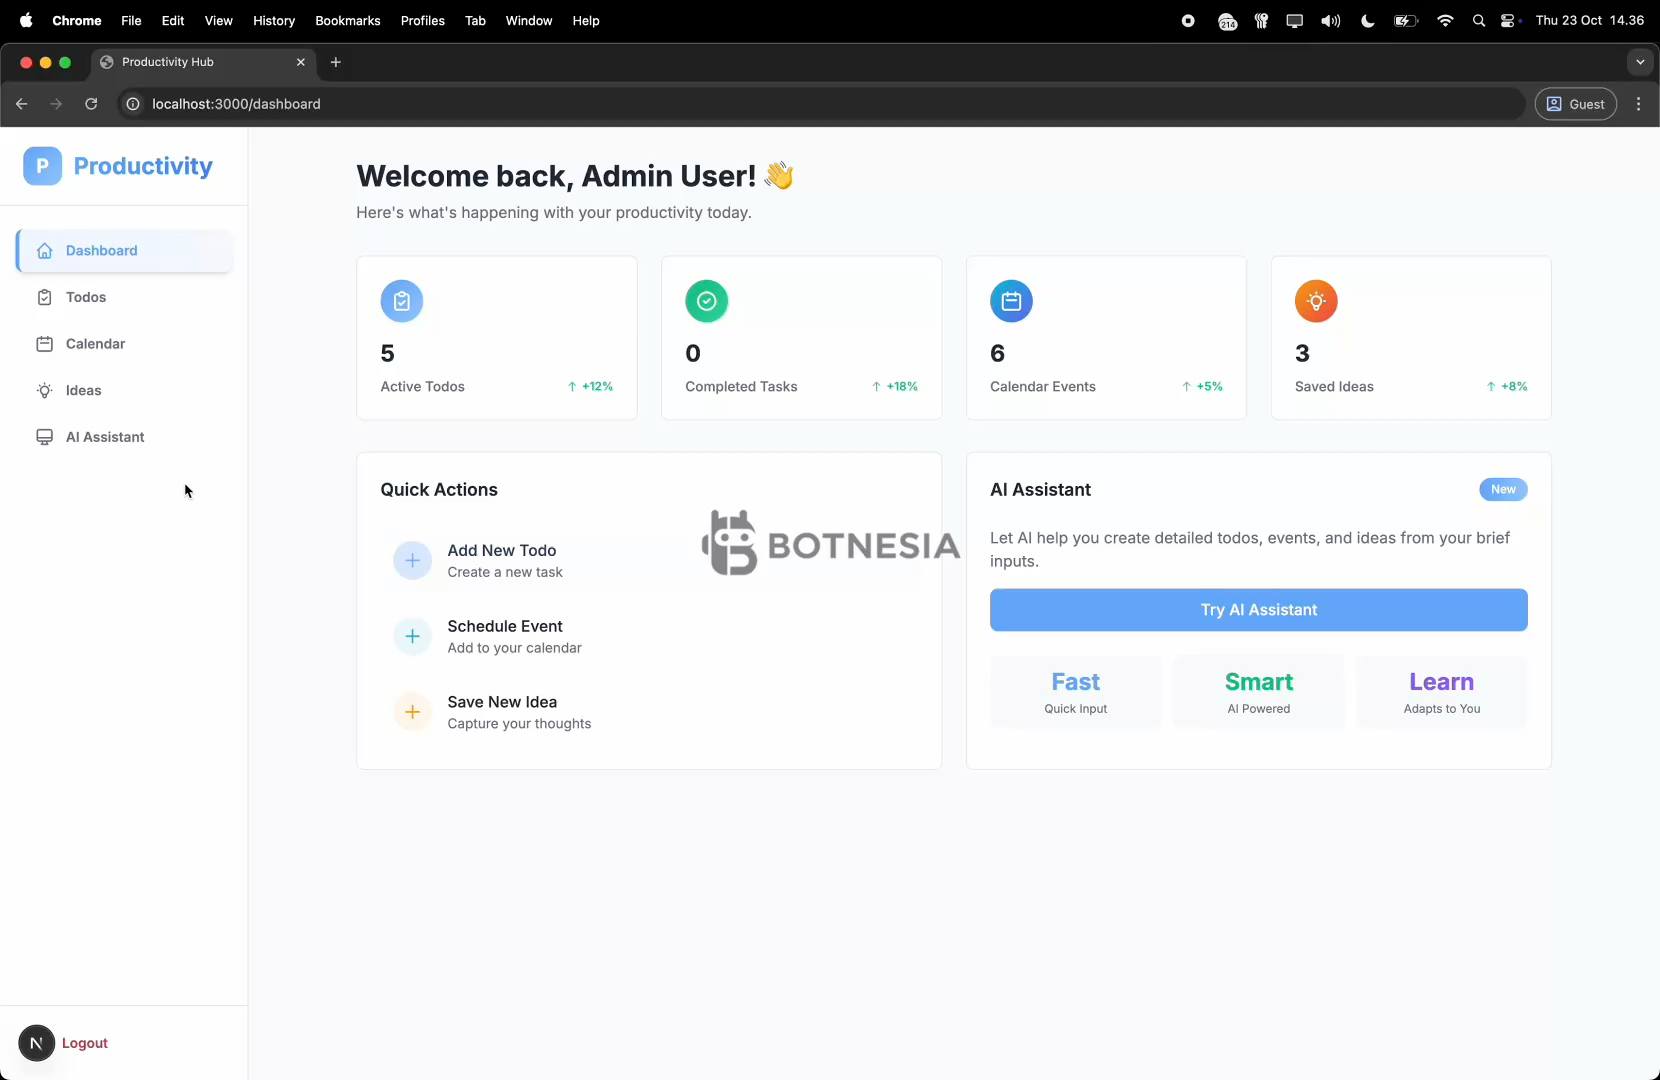Click the Productivity logo P icon

[x=42, y=166]
